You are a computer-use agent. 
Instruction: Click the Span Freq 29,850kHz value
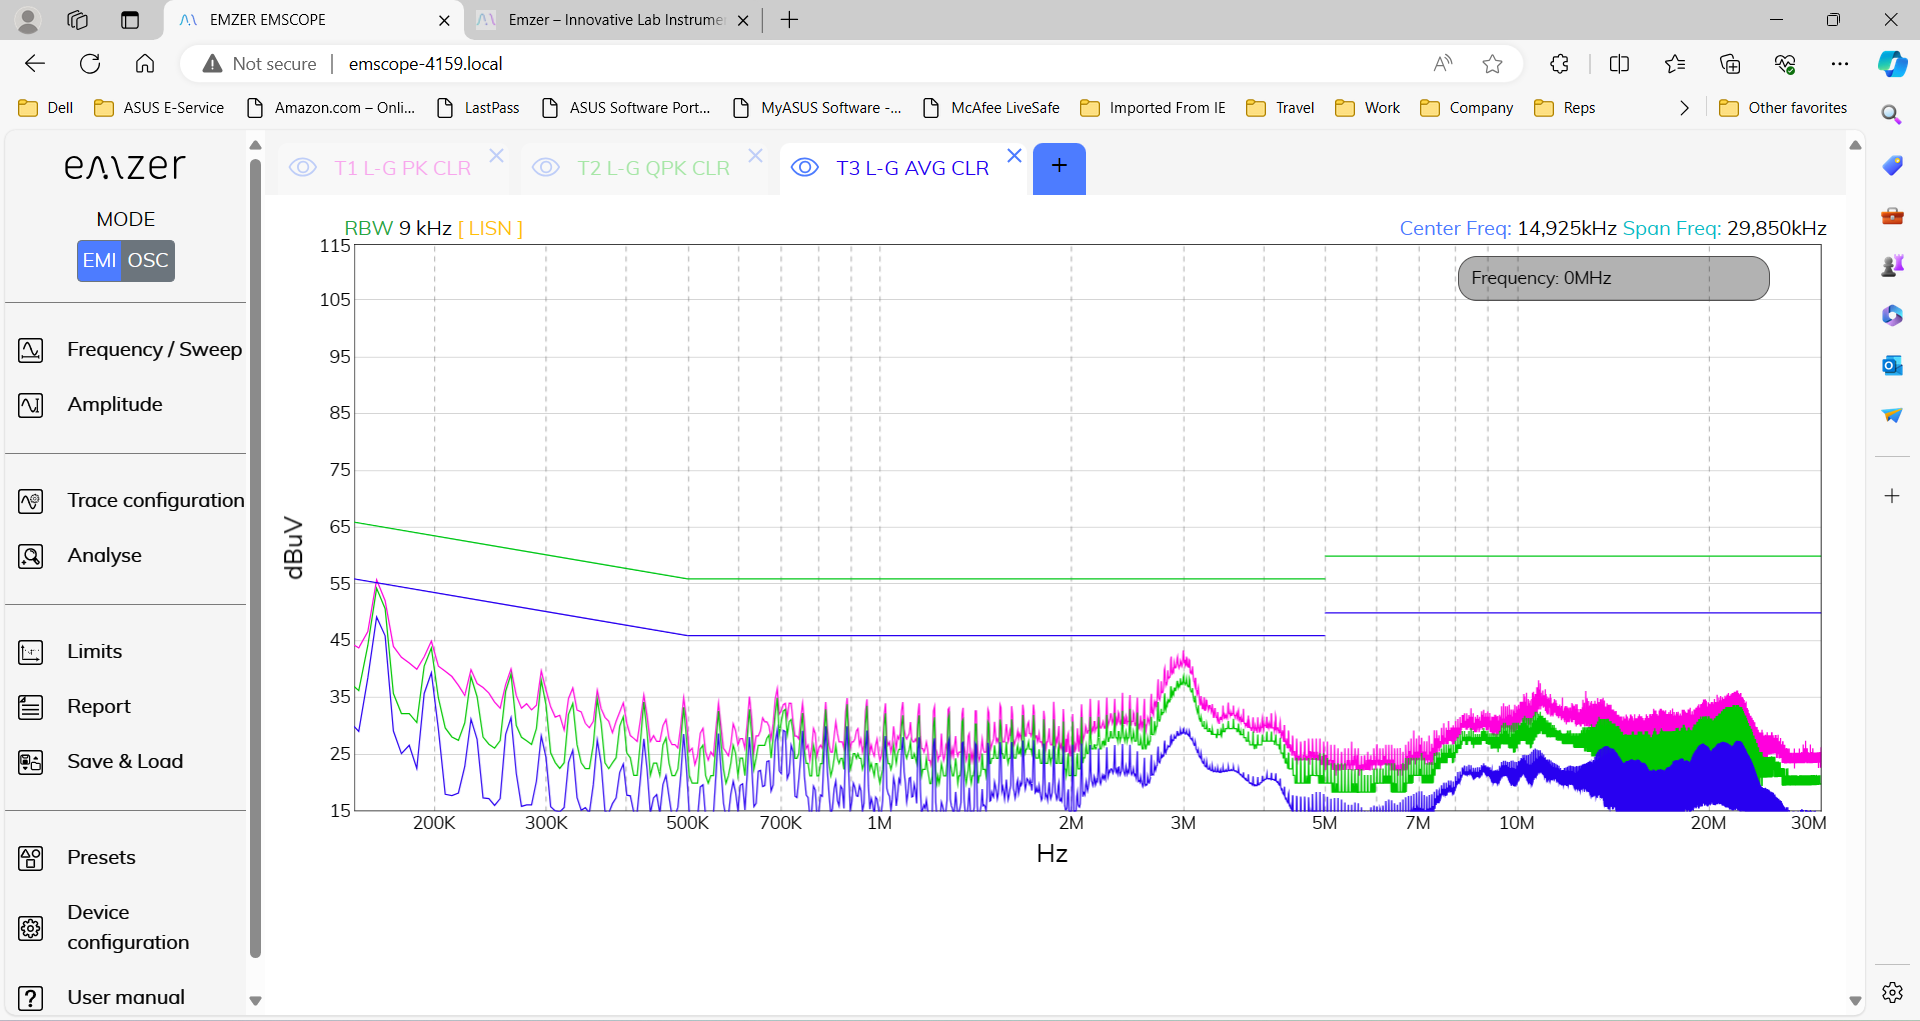click(1776, 228)
